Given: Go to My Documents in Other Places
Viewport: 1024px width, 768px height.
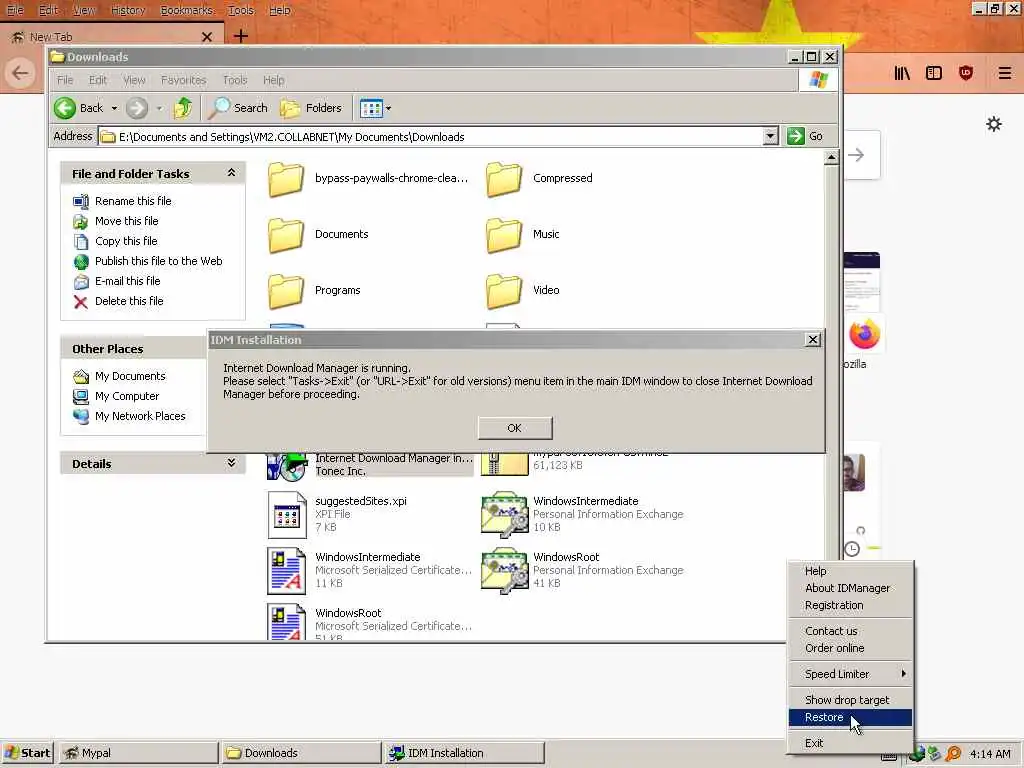Looking at the screenshot, I should (130, 376).
